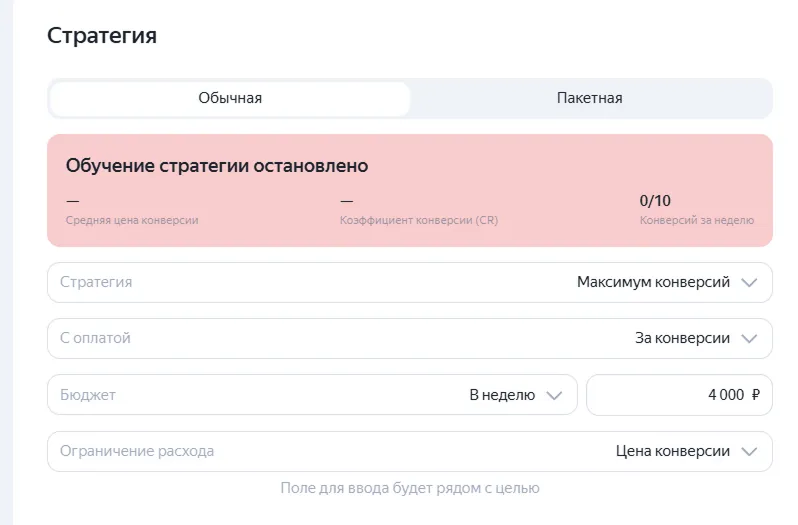Click the hint Поле для ввода будет рядом с целью
The image size is (798, 525).
(x=410, y=488)
